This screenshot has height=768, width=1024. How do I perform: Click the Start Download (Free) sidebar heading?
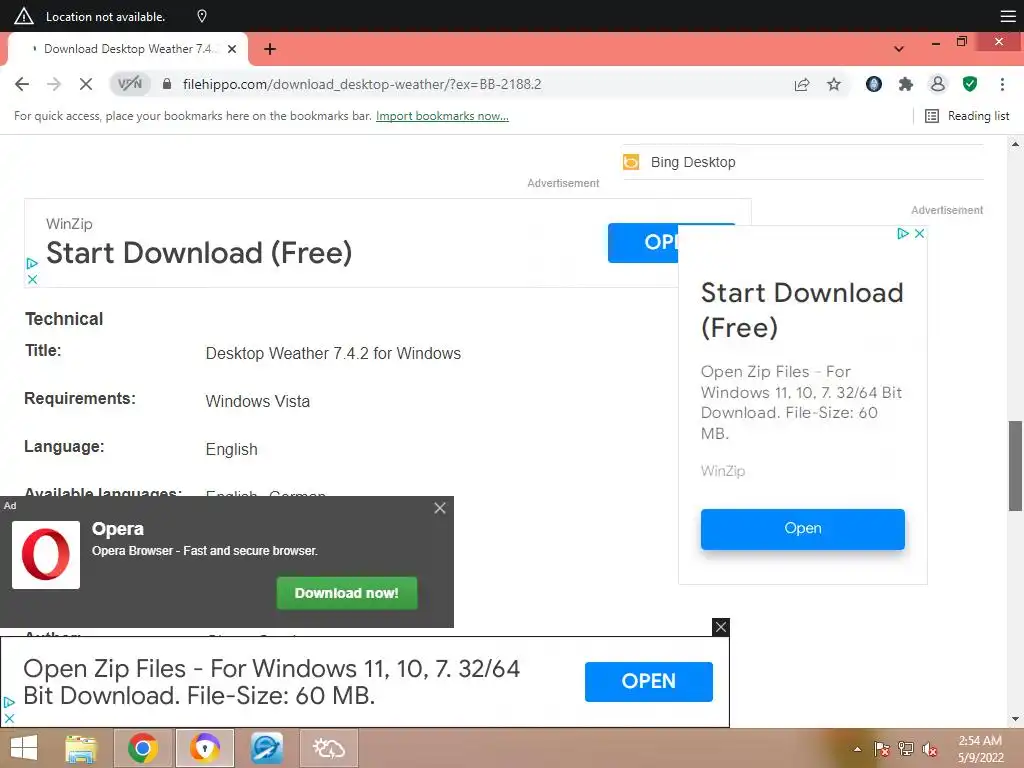pyautogui.click(x=802, y=310)
